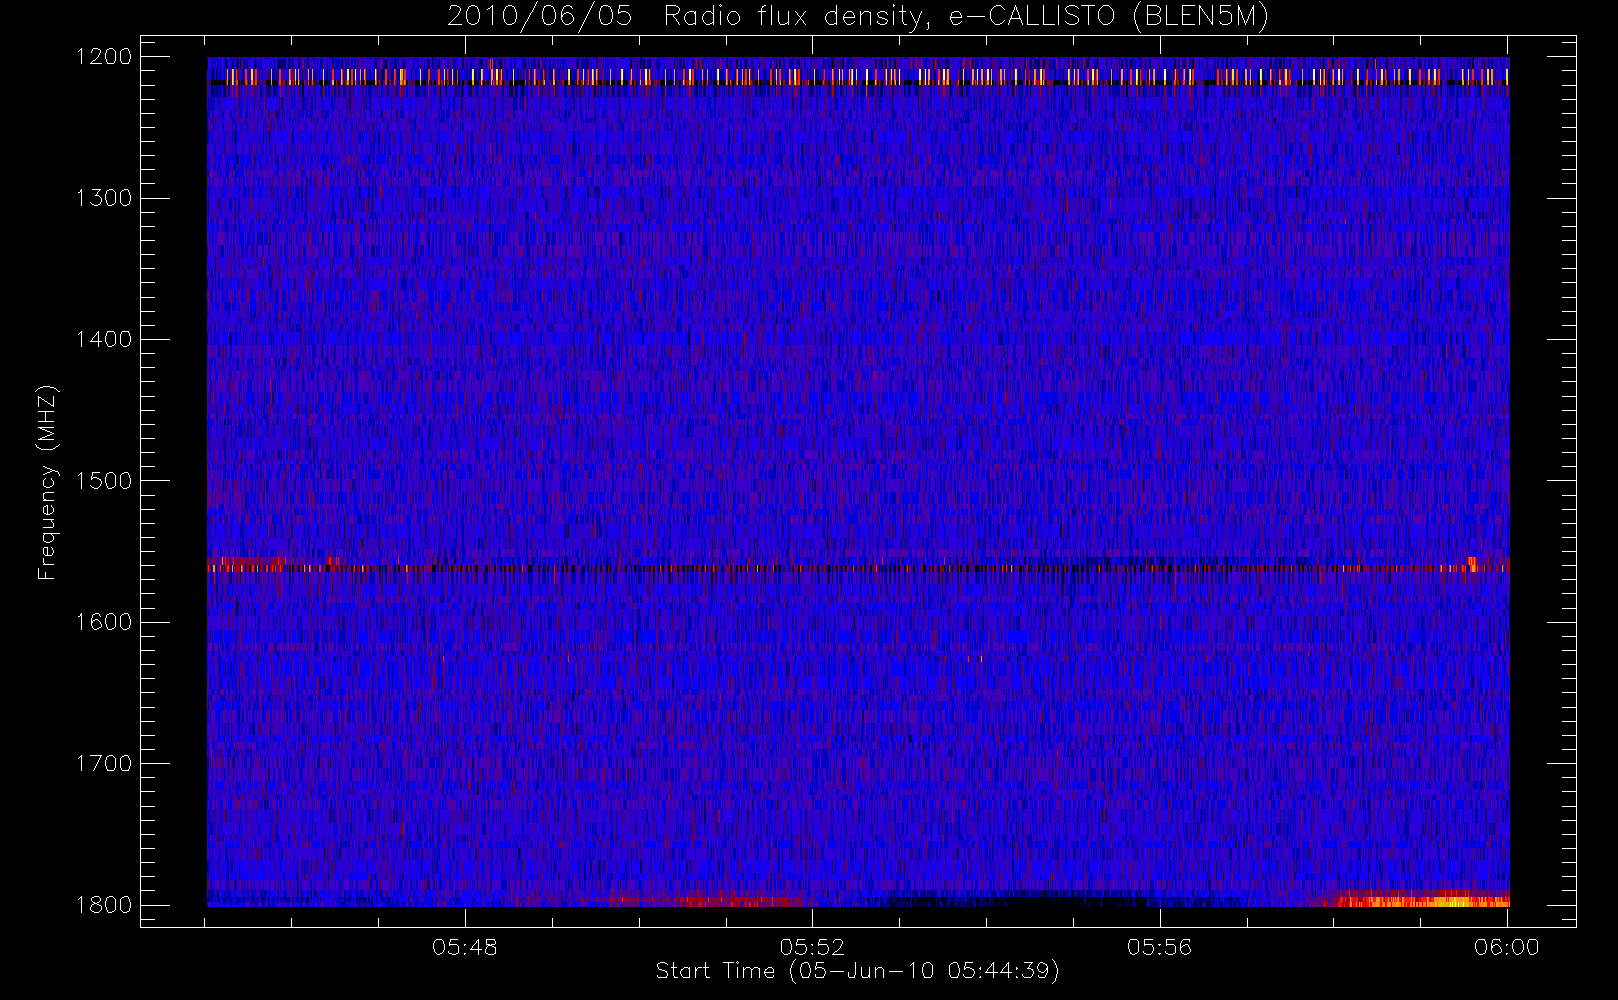The height and width of the screenshot is (1000, 1618).
Task: Click the 05:48 time axis label
Action: coord(465,947)
